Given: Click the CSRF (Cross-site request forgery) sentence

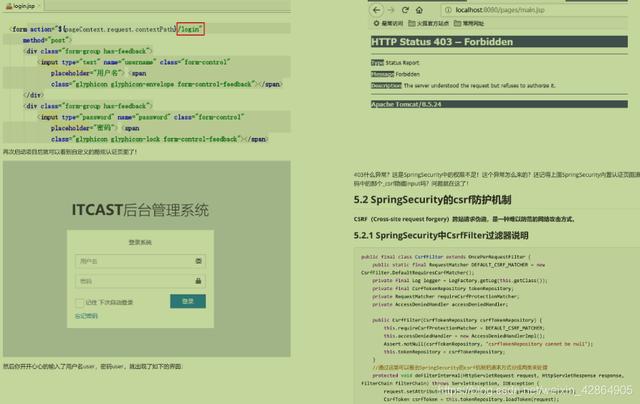Looking at the screenshot, I should (x=464, y=219).
